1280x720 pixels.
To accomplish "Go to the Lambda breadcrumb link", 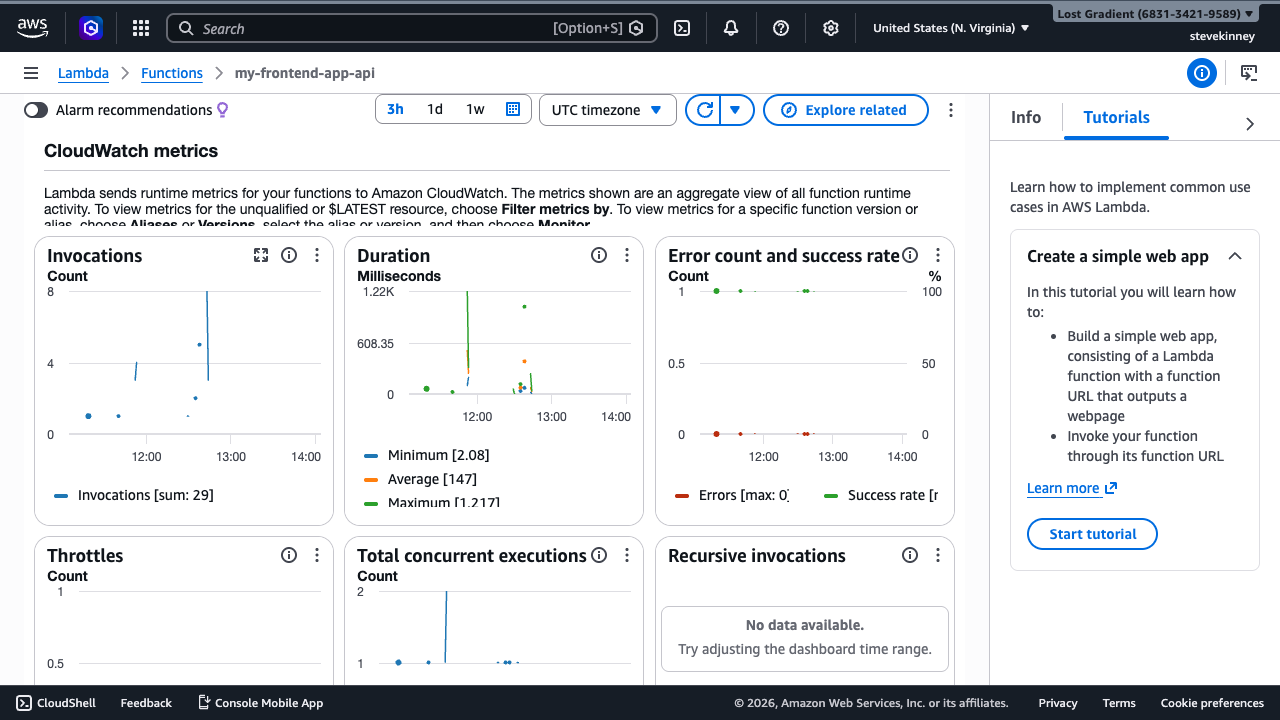I will pyautogui.click(x=83, y=73).
